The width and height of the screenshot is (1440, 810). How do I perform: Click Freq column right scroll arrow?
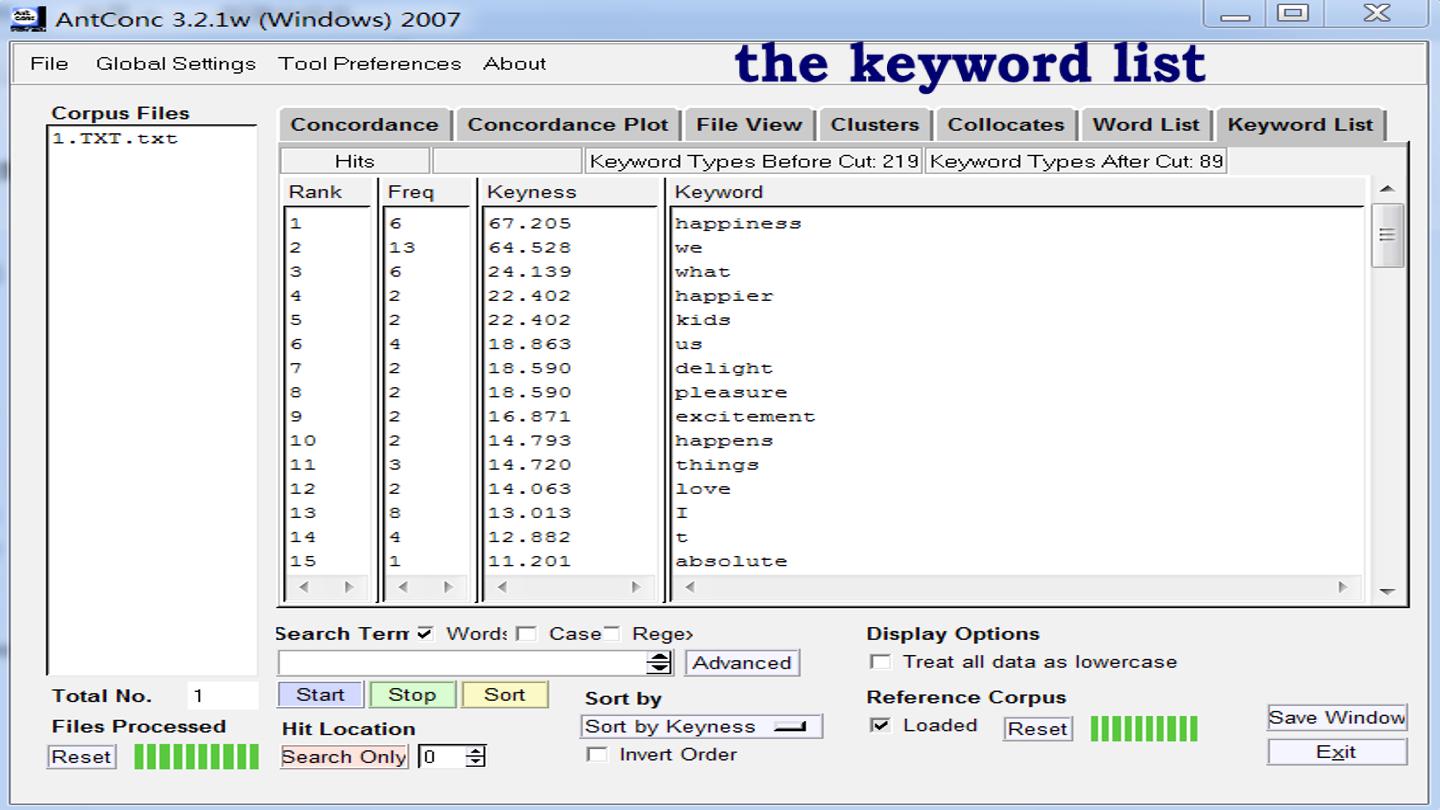tap(448, 588)
